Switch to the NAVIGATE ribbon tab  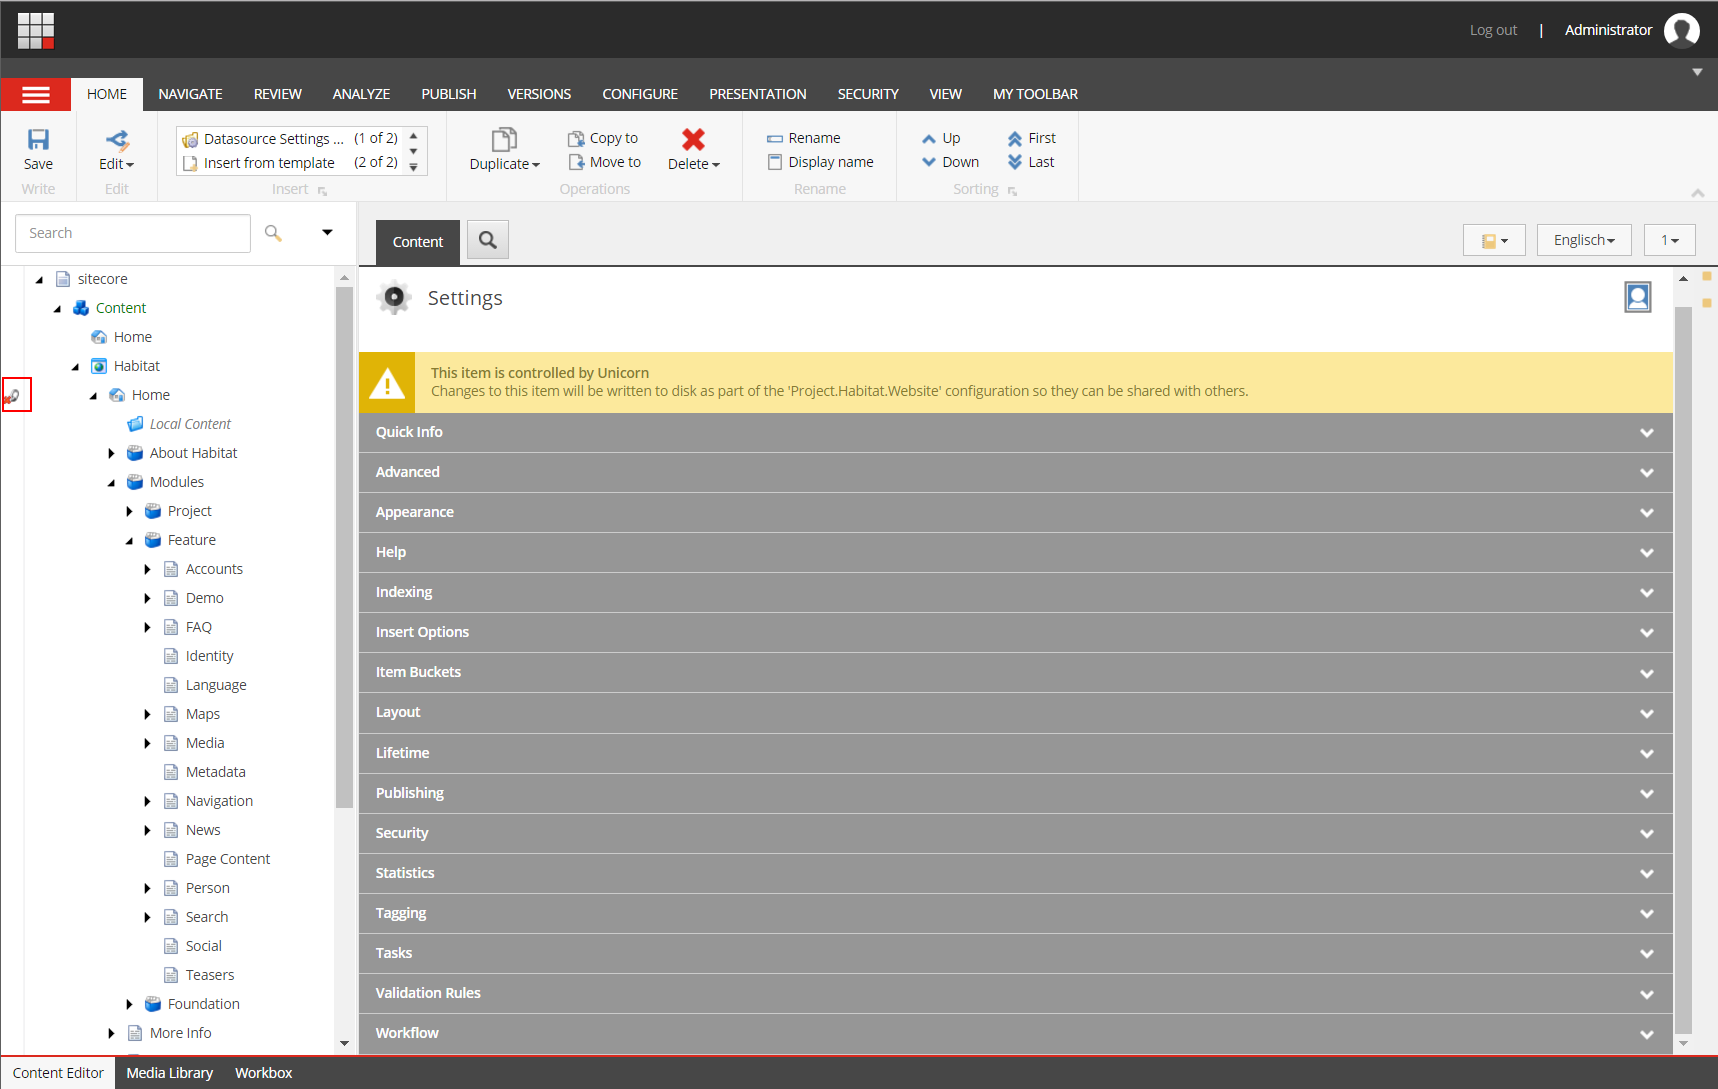[190, 94]
